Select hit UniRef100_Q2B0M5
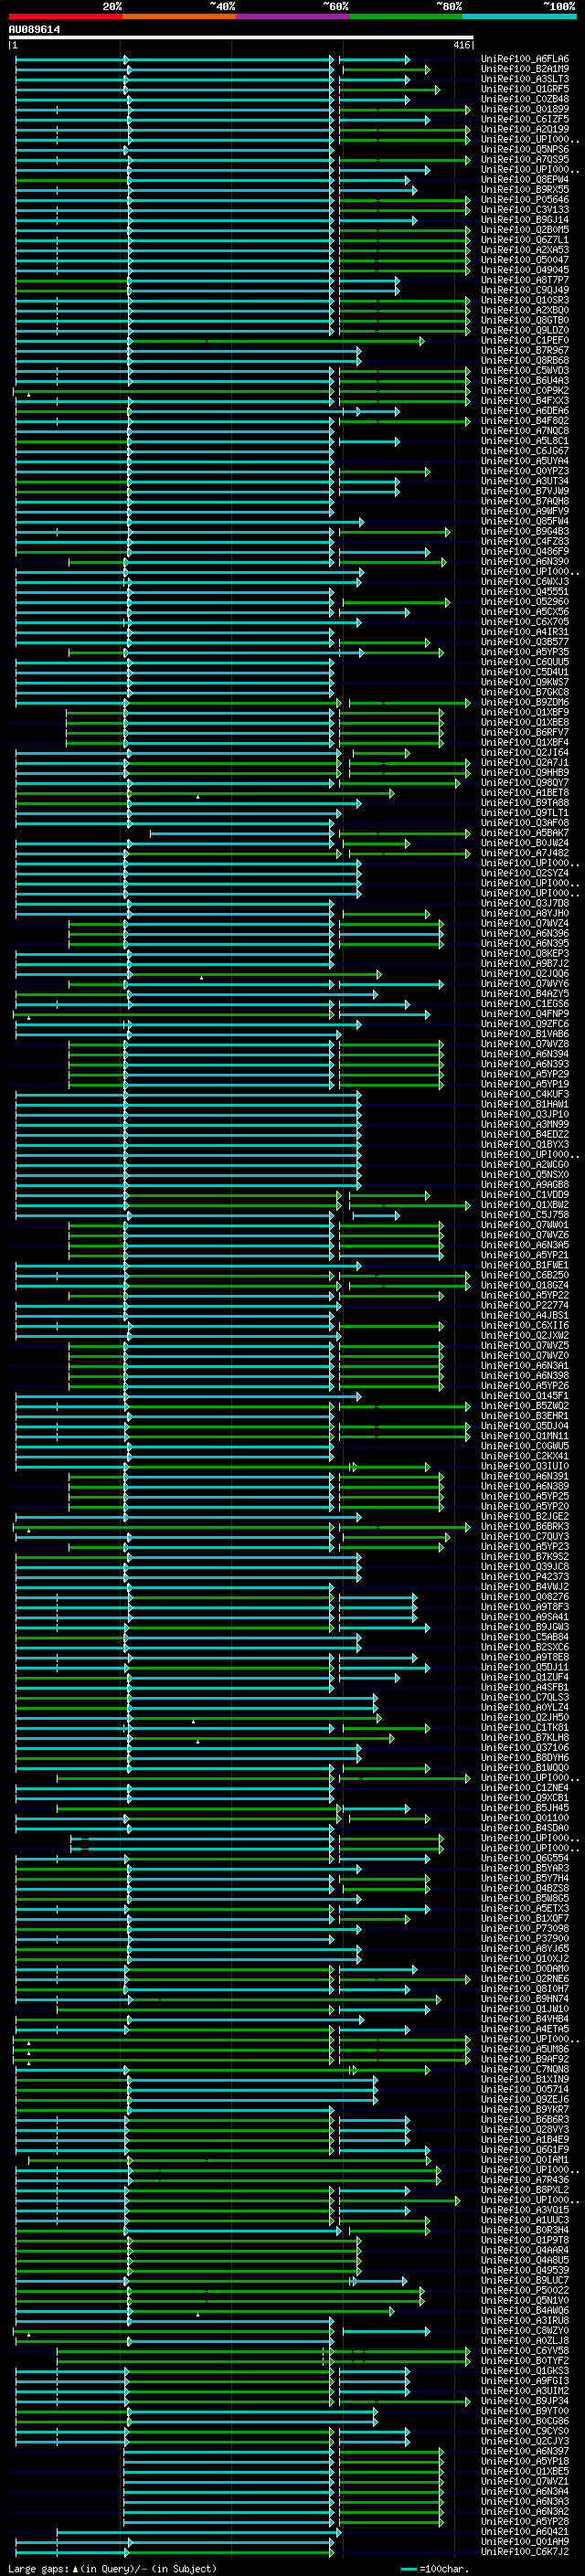 pyautogui.click(x=525, y=230)
